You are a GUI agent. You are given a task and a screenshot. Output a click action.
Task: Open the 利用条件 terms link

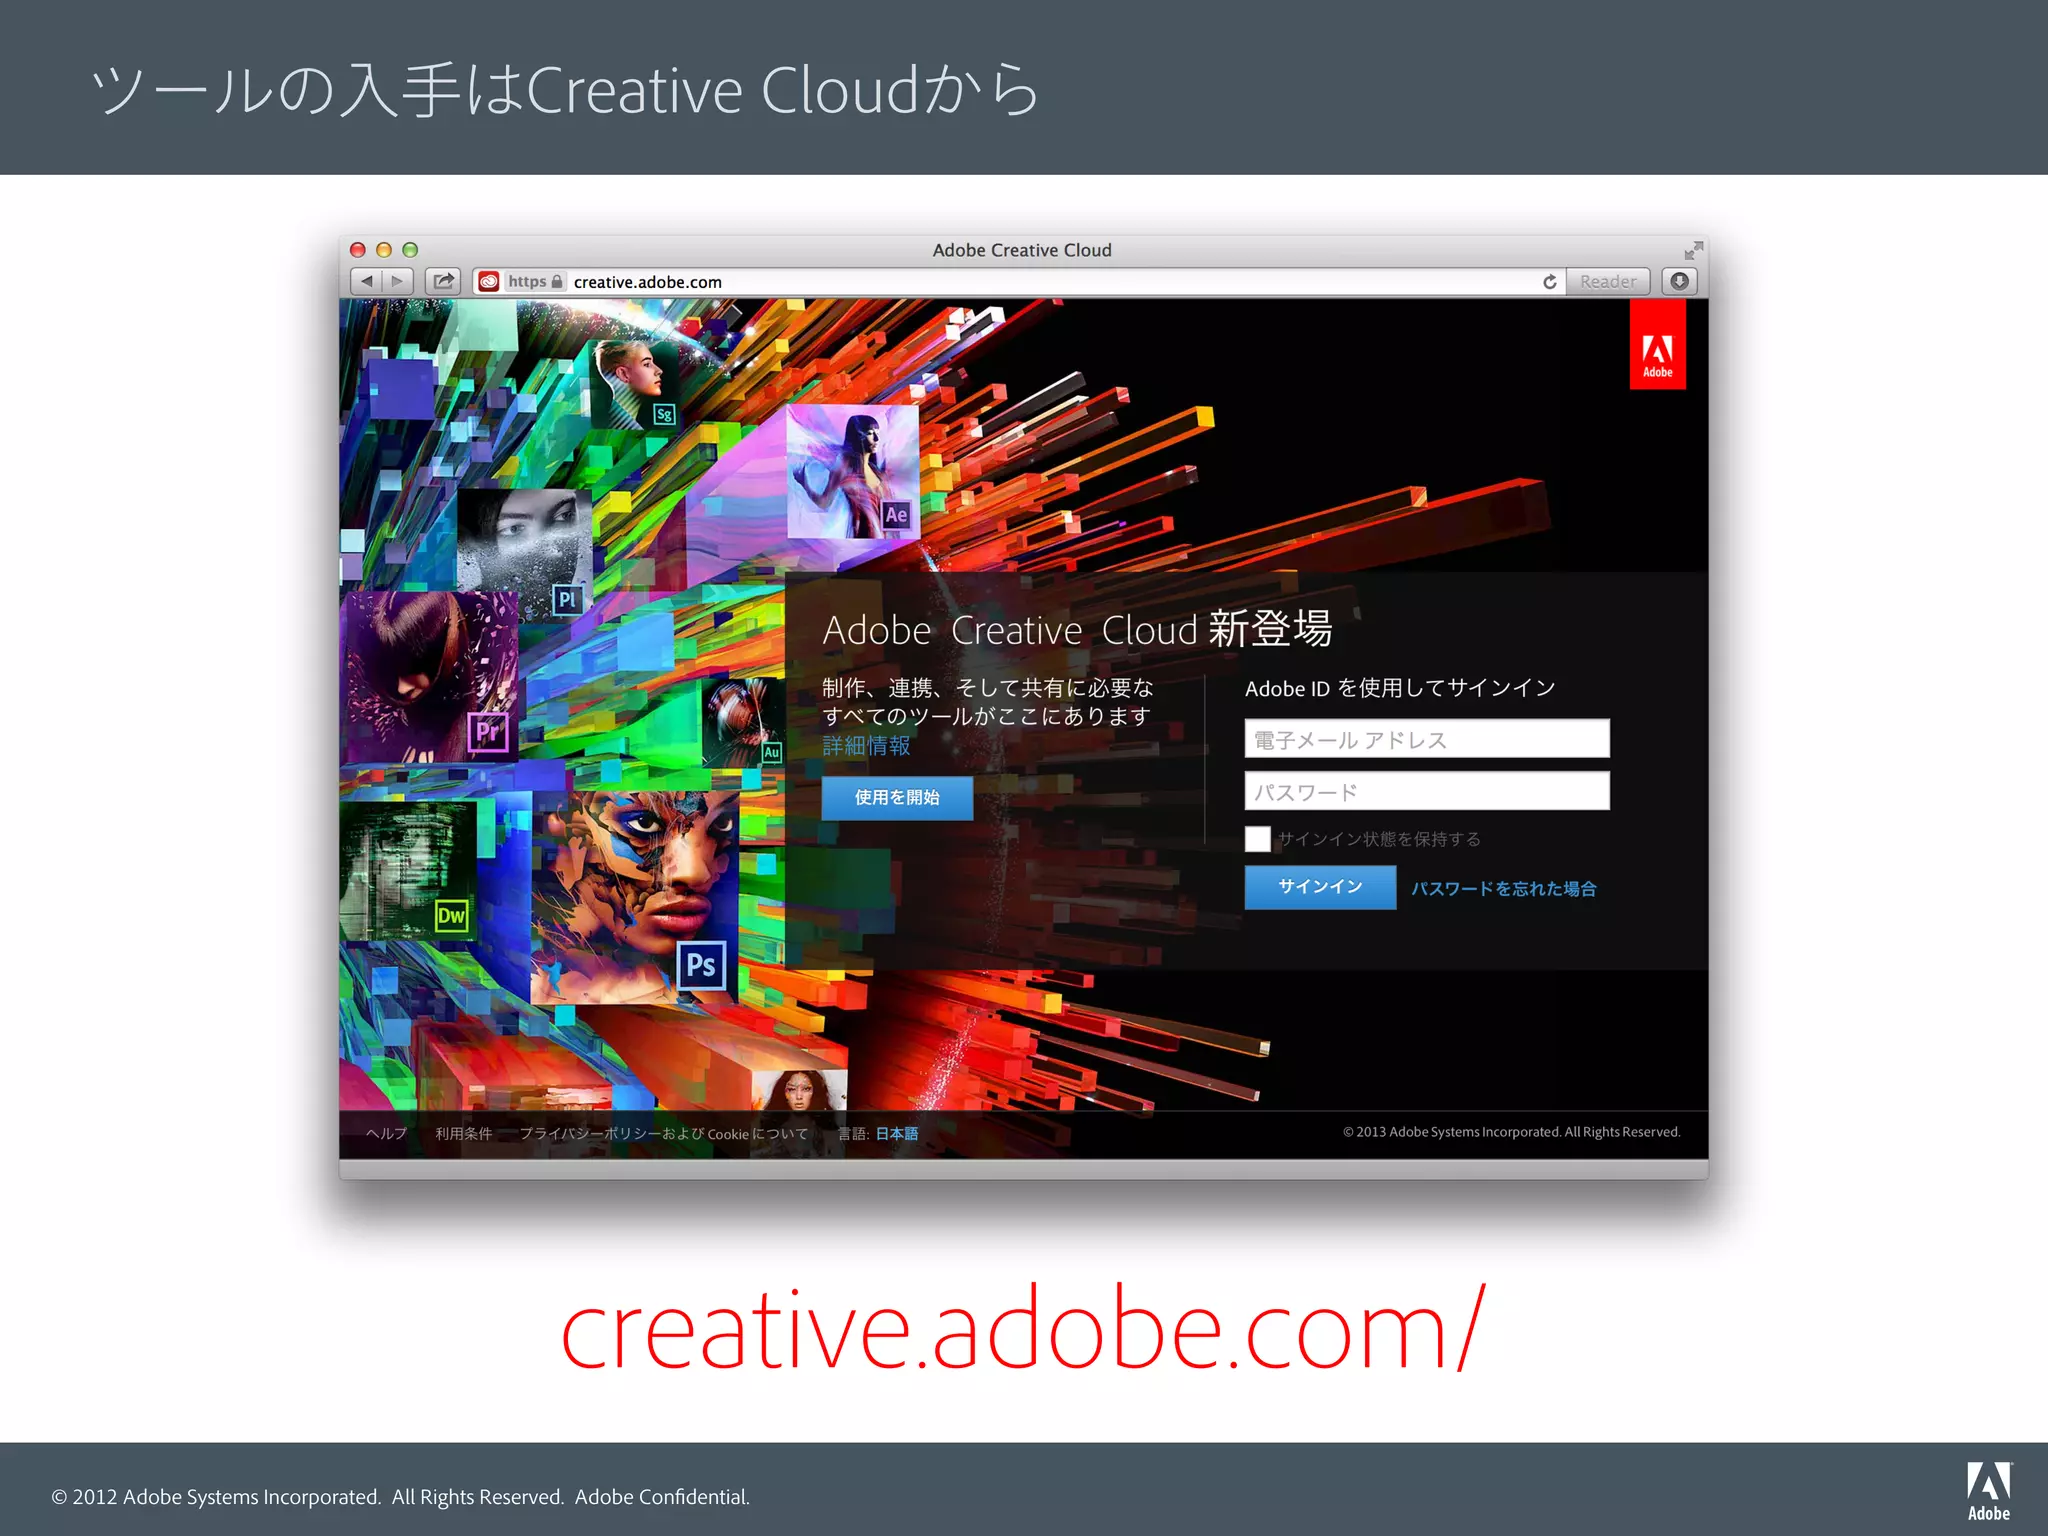pos(463,1133)
